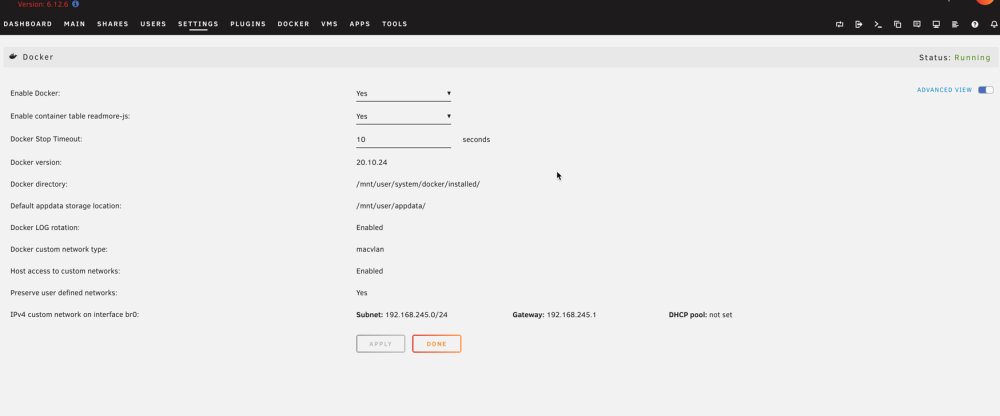The height and width of the screenshot is (416, 1000).
Task: Click the Enable Docker label
Action: coord(35,94)
